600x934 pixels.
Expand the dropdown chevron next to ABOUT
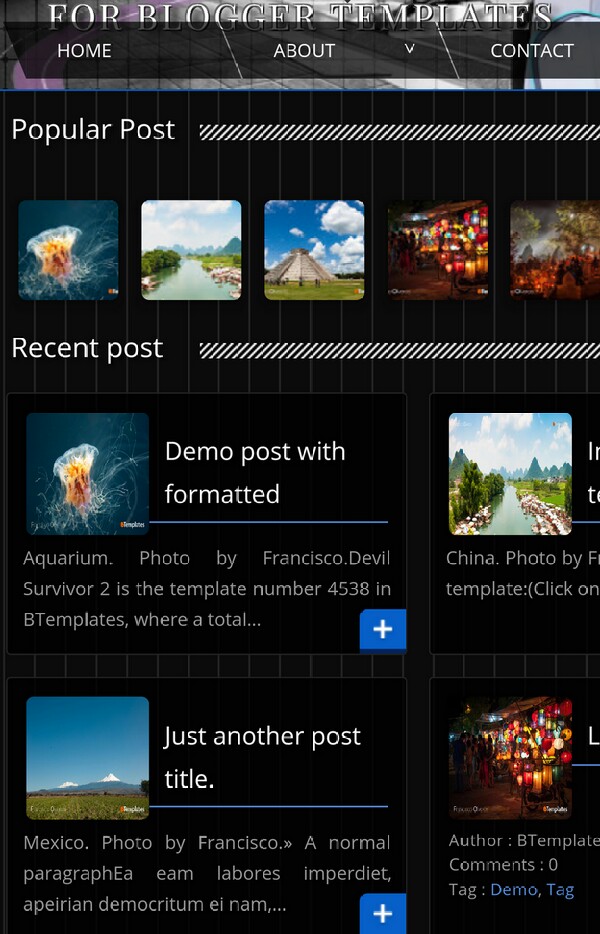pos(409,48)
